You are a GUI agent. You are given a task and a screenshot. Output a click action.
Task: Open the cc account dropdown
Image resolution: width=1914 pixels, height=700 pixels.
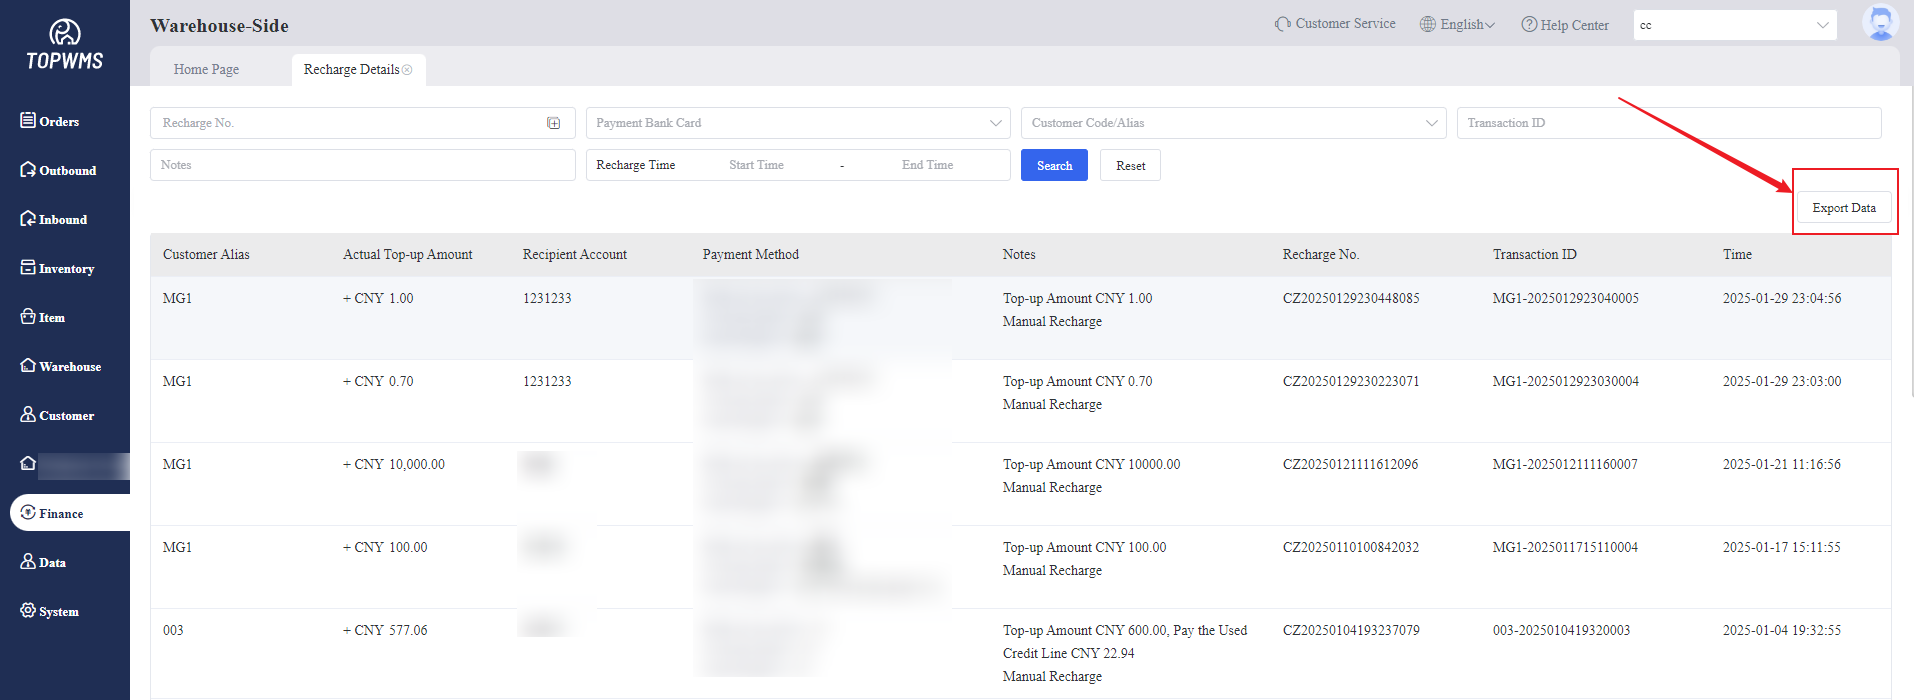coord(1734,25)
